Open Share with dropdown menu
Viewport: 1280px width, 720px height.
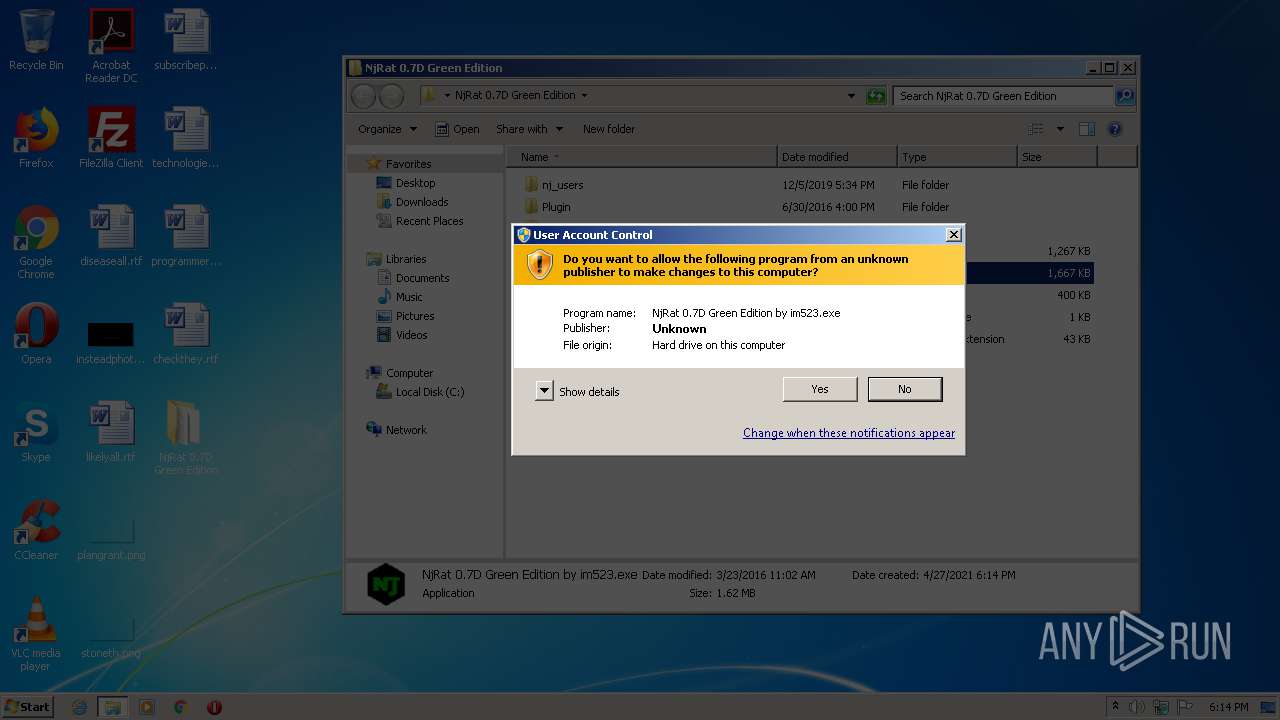(529, 129)
